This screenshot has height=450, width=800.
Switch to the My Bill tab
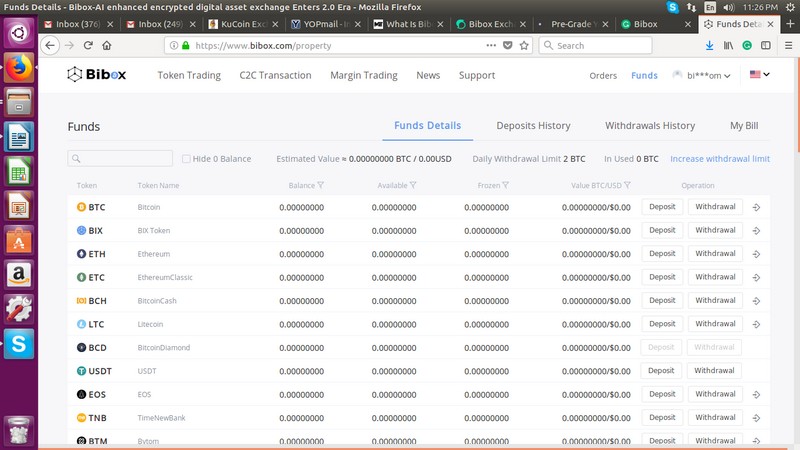pos(744,126)
